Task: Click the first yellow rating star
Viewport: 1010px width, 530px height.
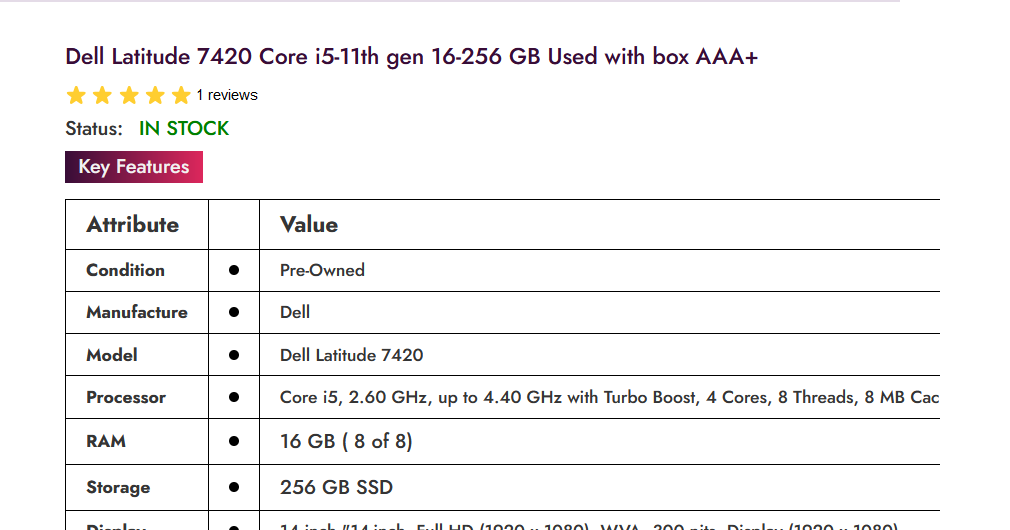Action: click(76, 96)
